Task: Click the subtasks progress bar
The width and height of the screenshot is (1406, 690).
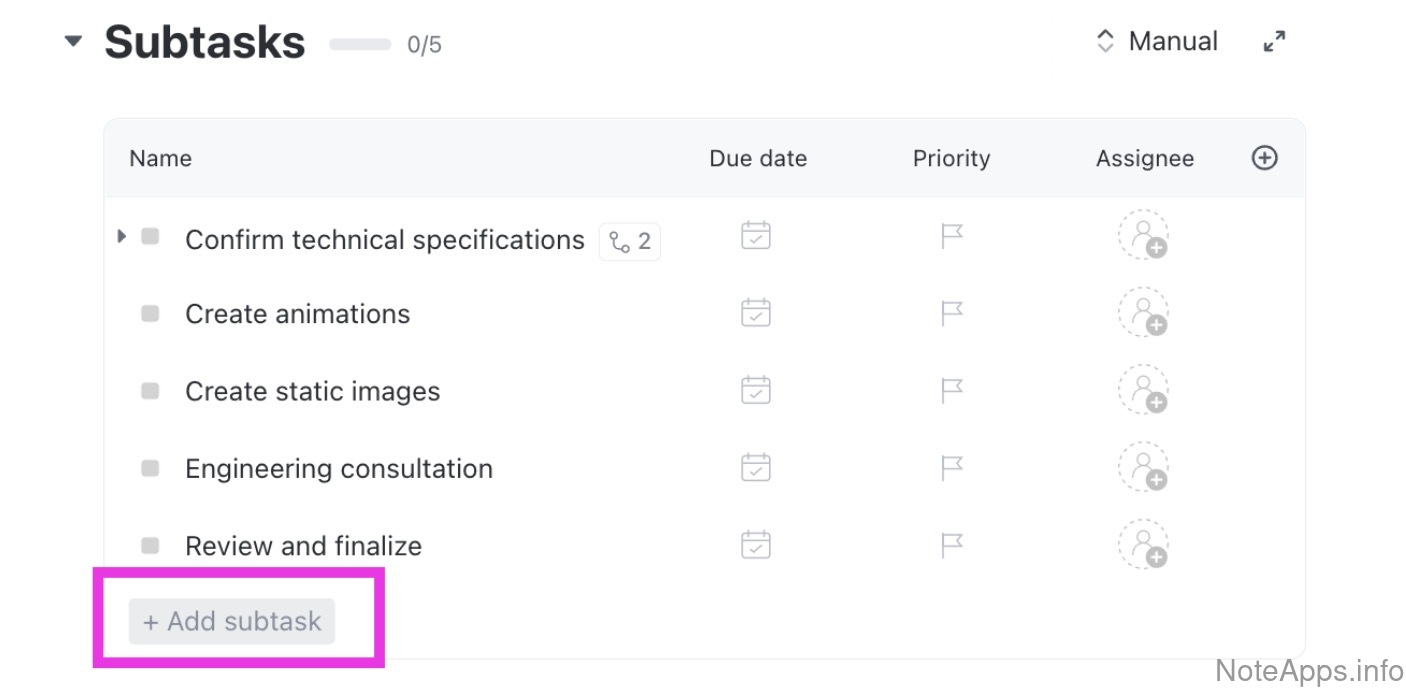Action: (360, 44)
